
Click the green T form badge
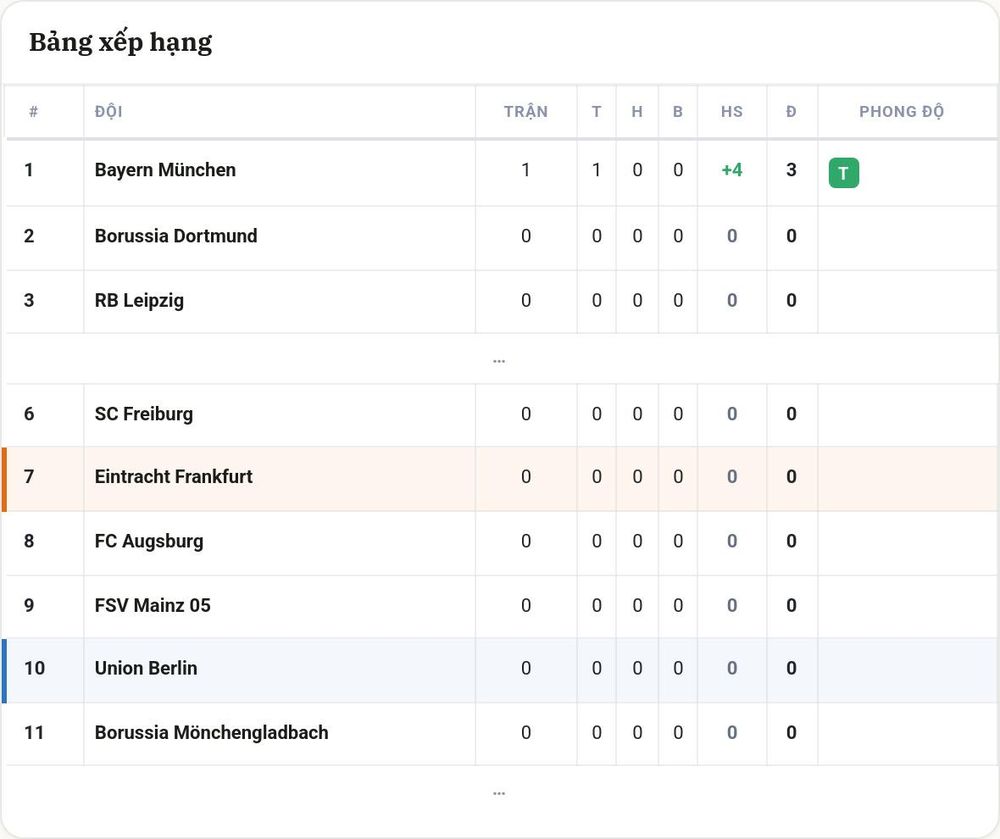click(x=843, y=173)
